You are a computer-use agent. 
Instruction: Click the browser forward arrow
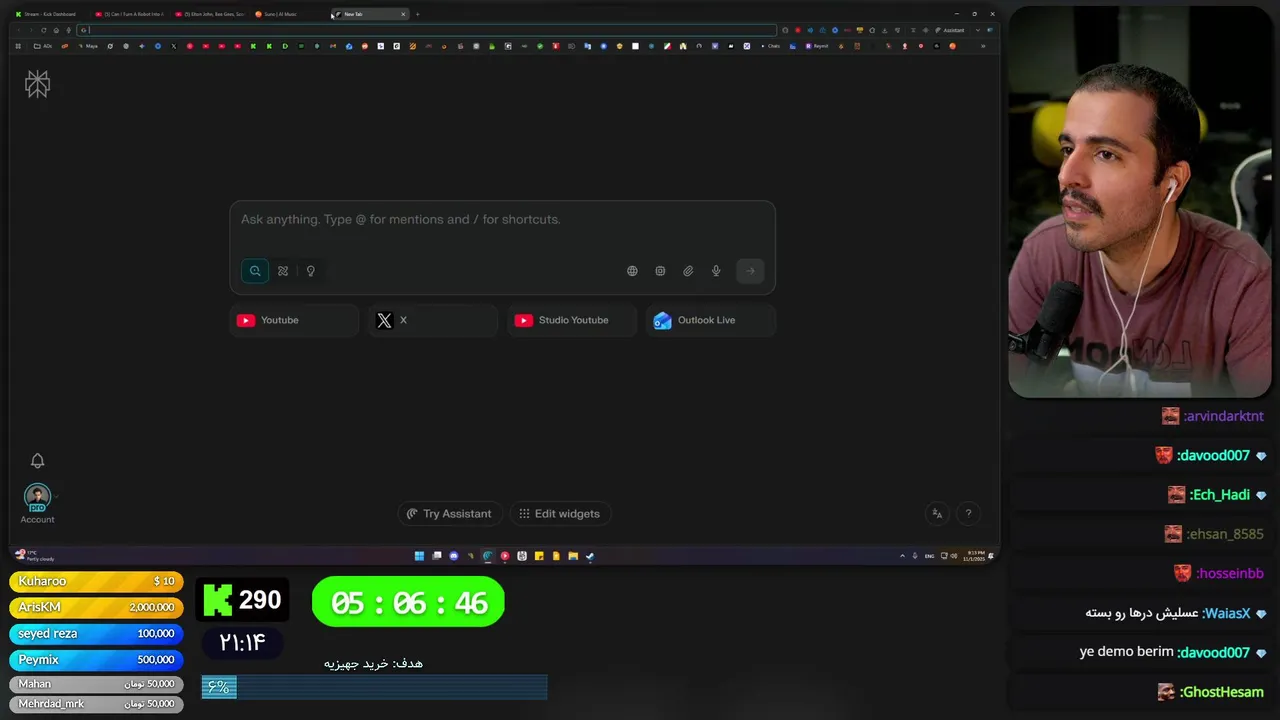(x=31, y=30)
